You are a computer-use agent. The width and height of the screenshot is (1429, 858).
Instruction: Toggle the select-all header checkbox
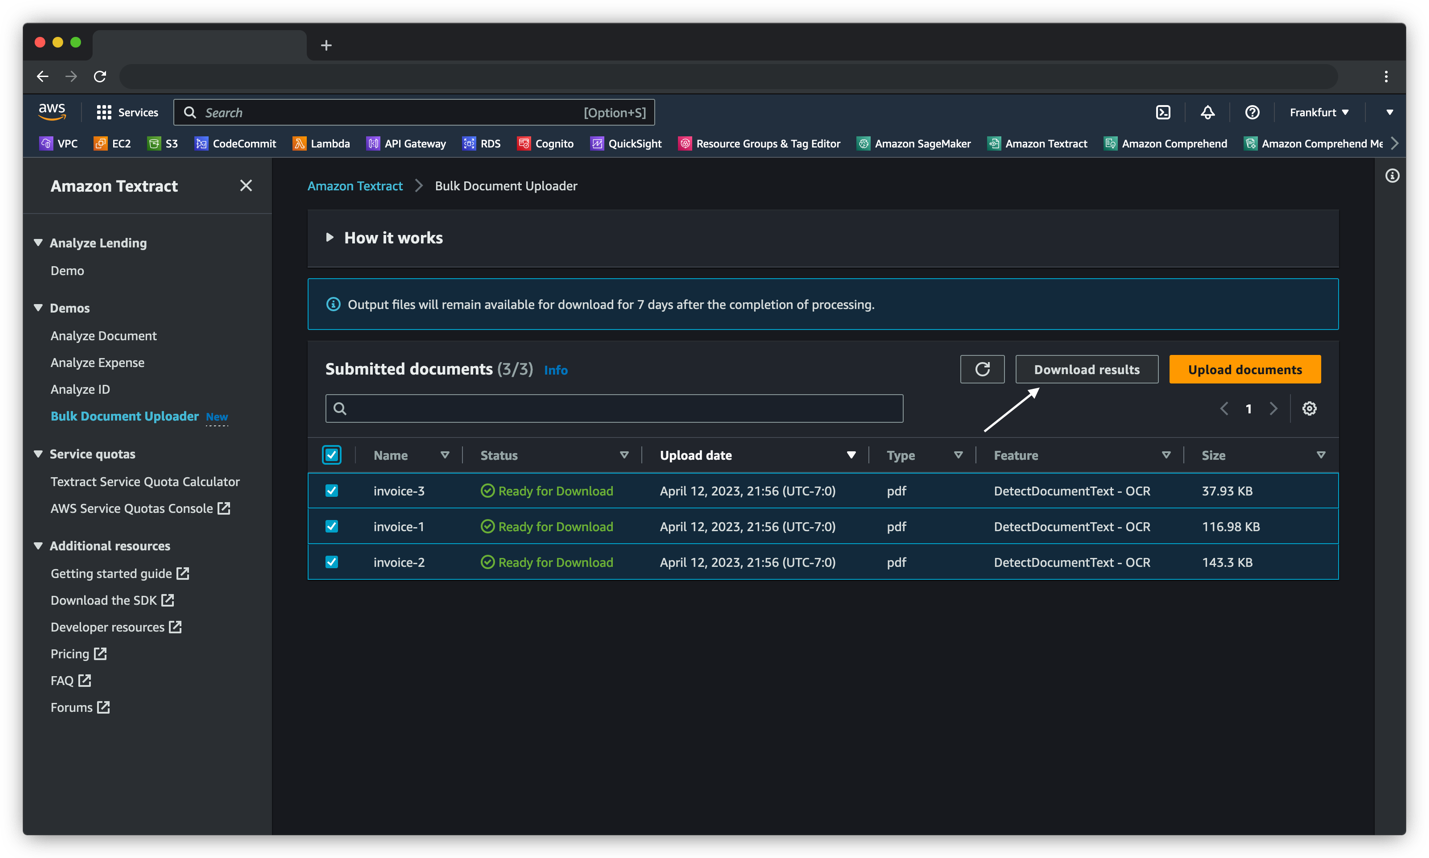click(x=332, y=455)
